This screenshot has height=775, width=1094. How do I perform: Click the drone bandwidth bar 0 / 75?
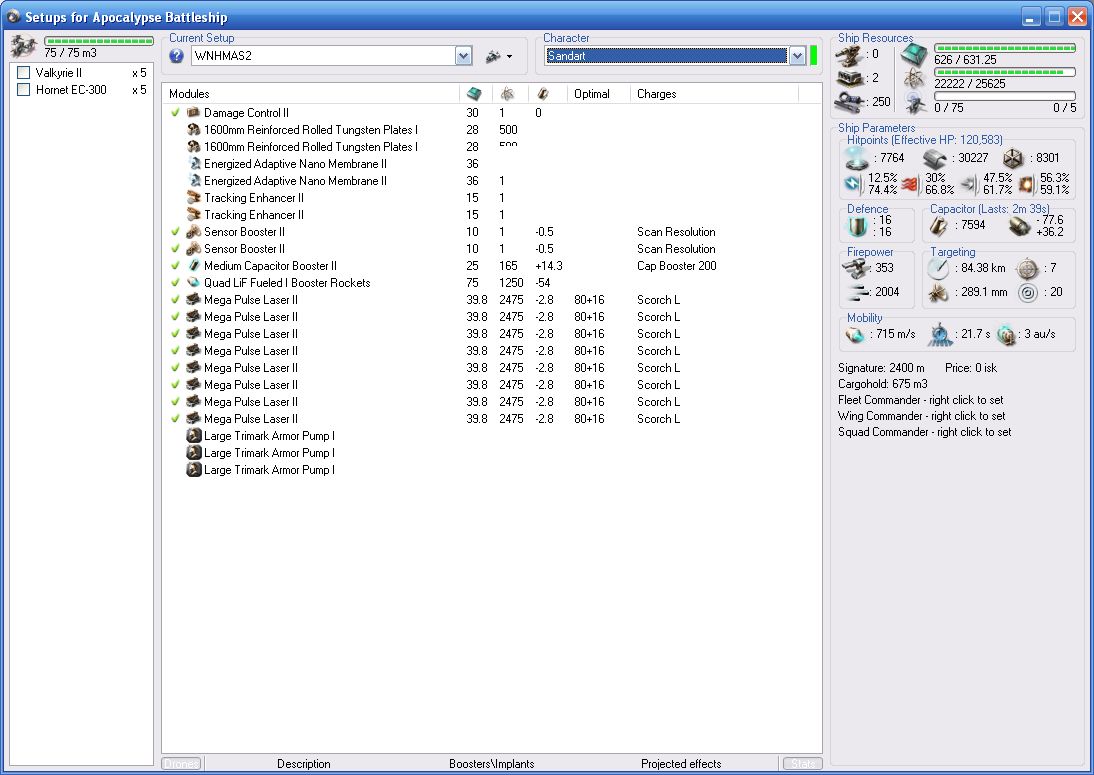click(1005, 96)
